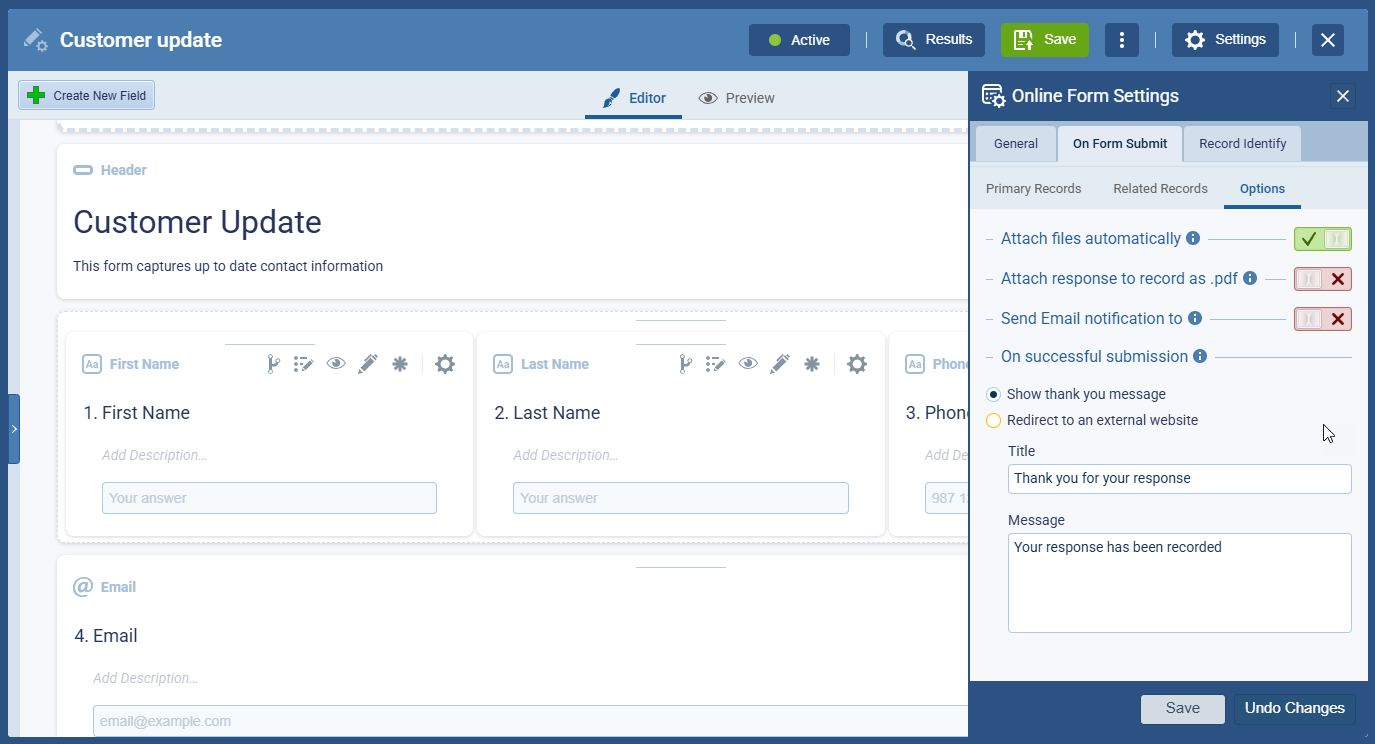Enable Send Email notification toggle
The height and width of the screenshot is (744, 1375).
pyautogui.click(x=1322, y=319)
